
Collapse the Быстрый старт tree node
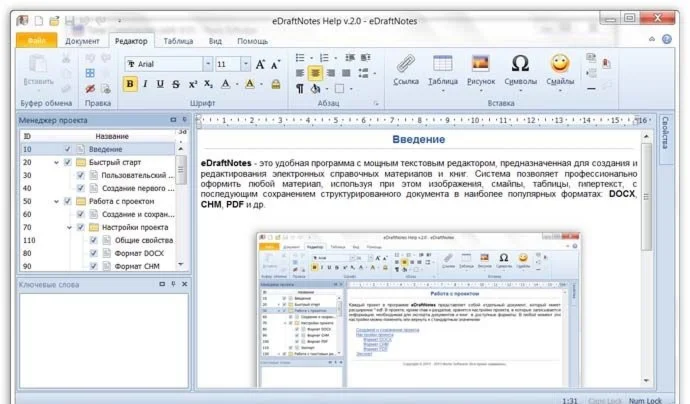(56, 162)
